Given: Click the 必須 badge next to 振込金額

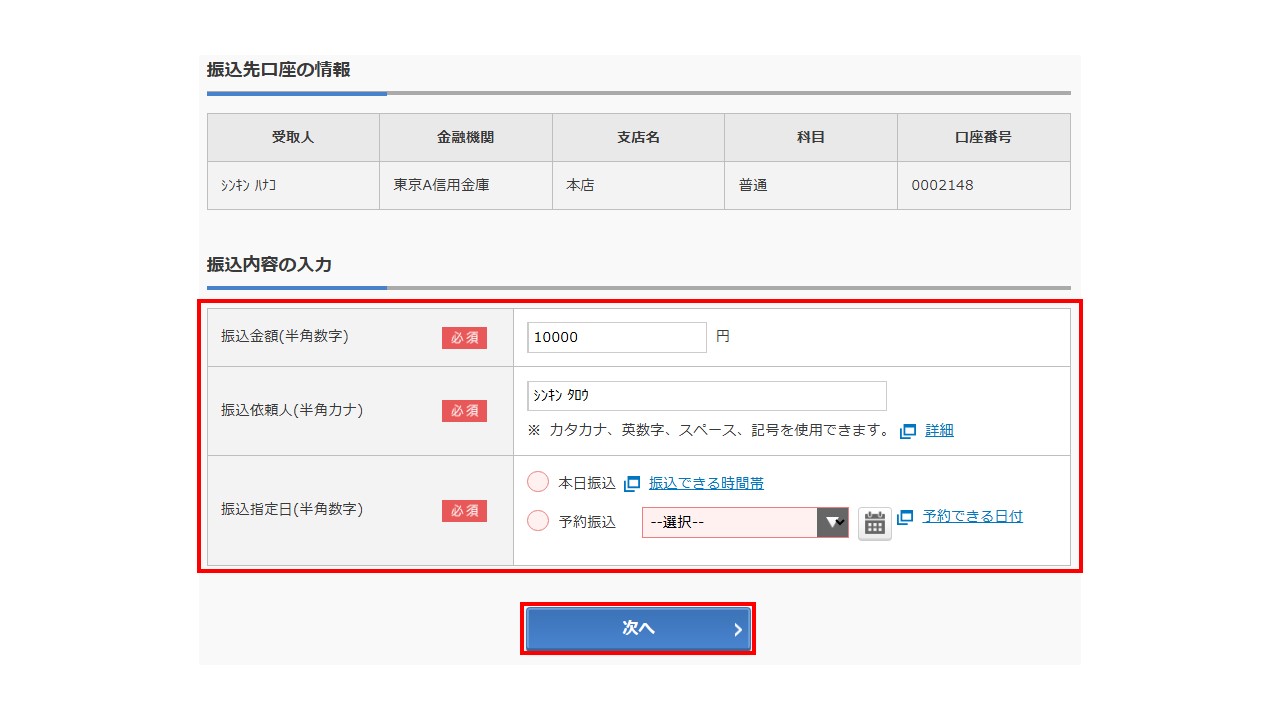Looking at the screenshot, I should (x=464, y=338).
